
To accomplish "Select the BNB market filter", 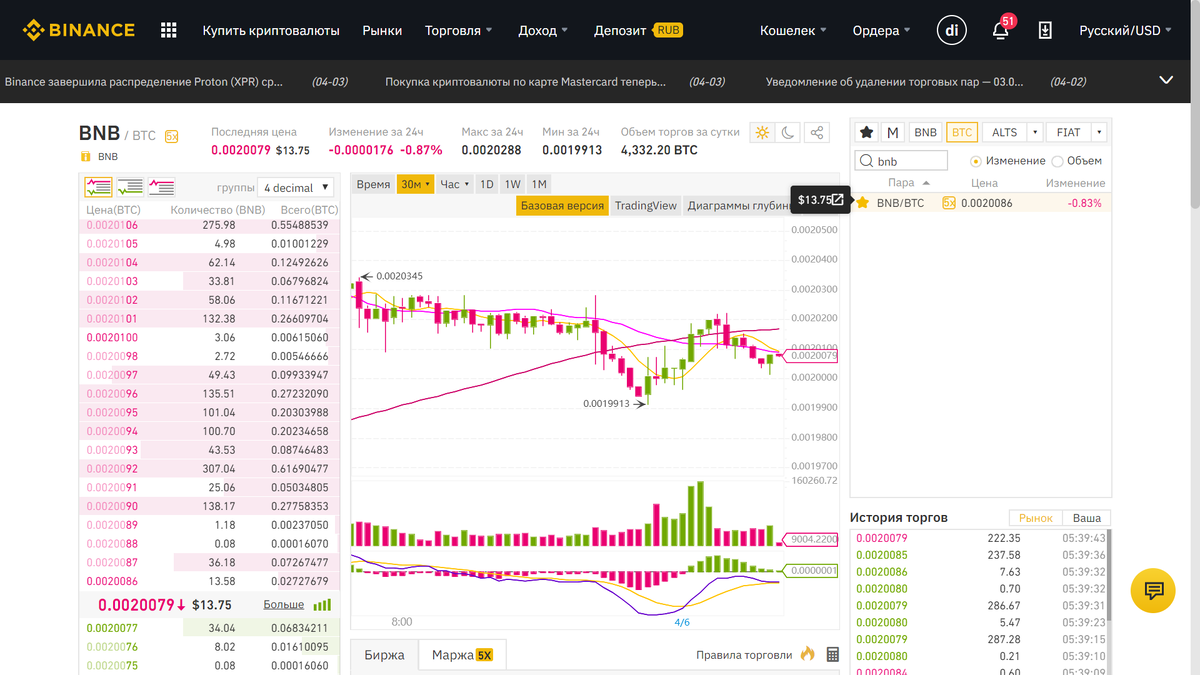I will tap(926, 132).
